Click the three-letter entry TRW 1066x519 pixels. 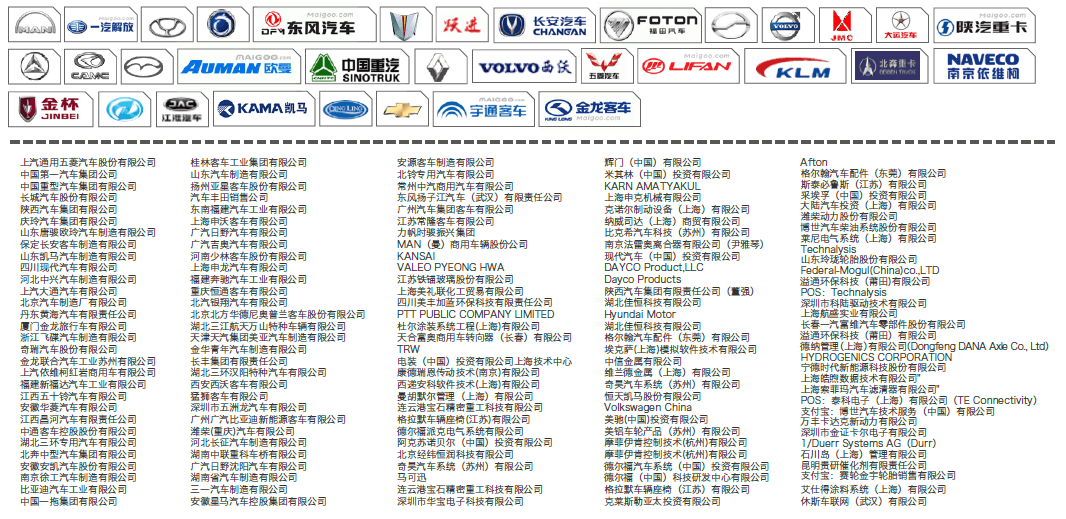pos(409,349)
